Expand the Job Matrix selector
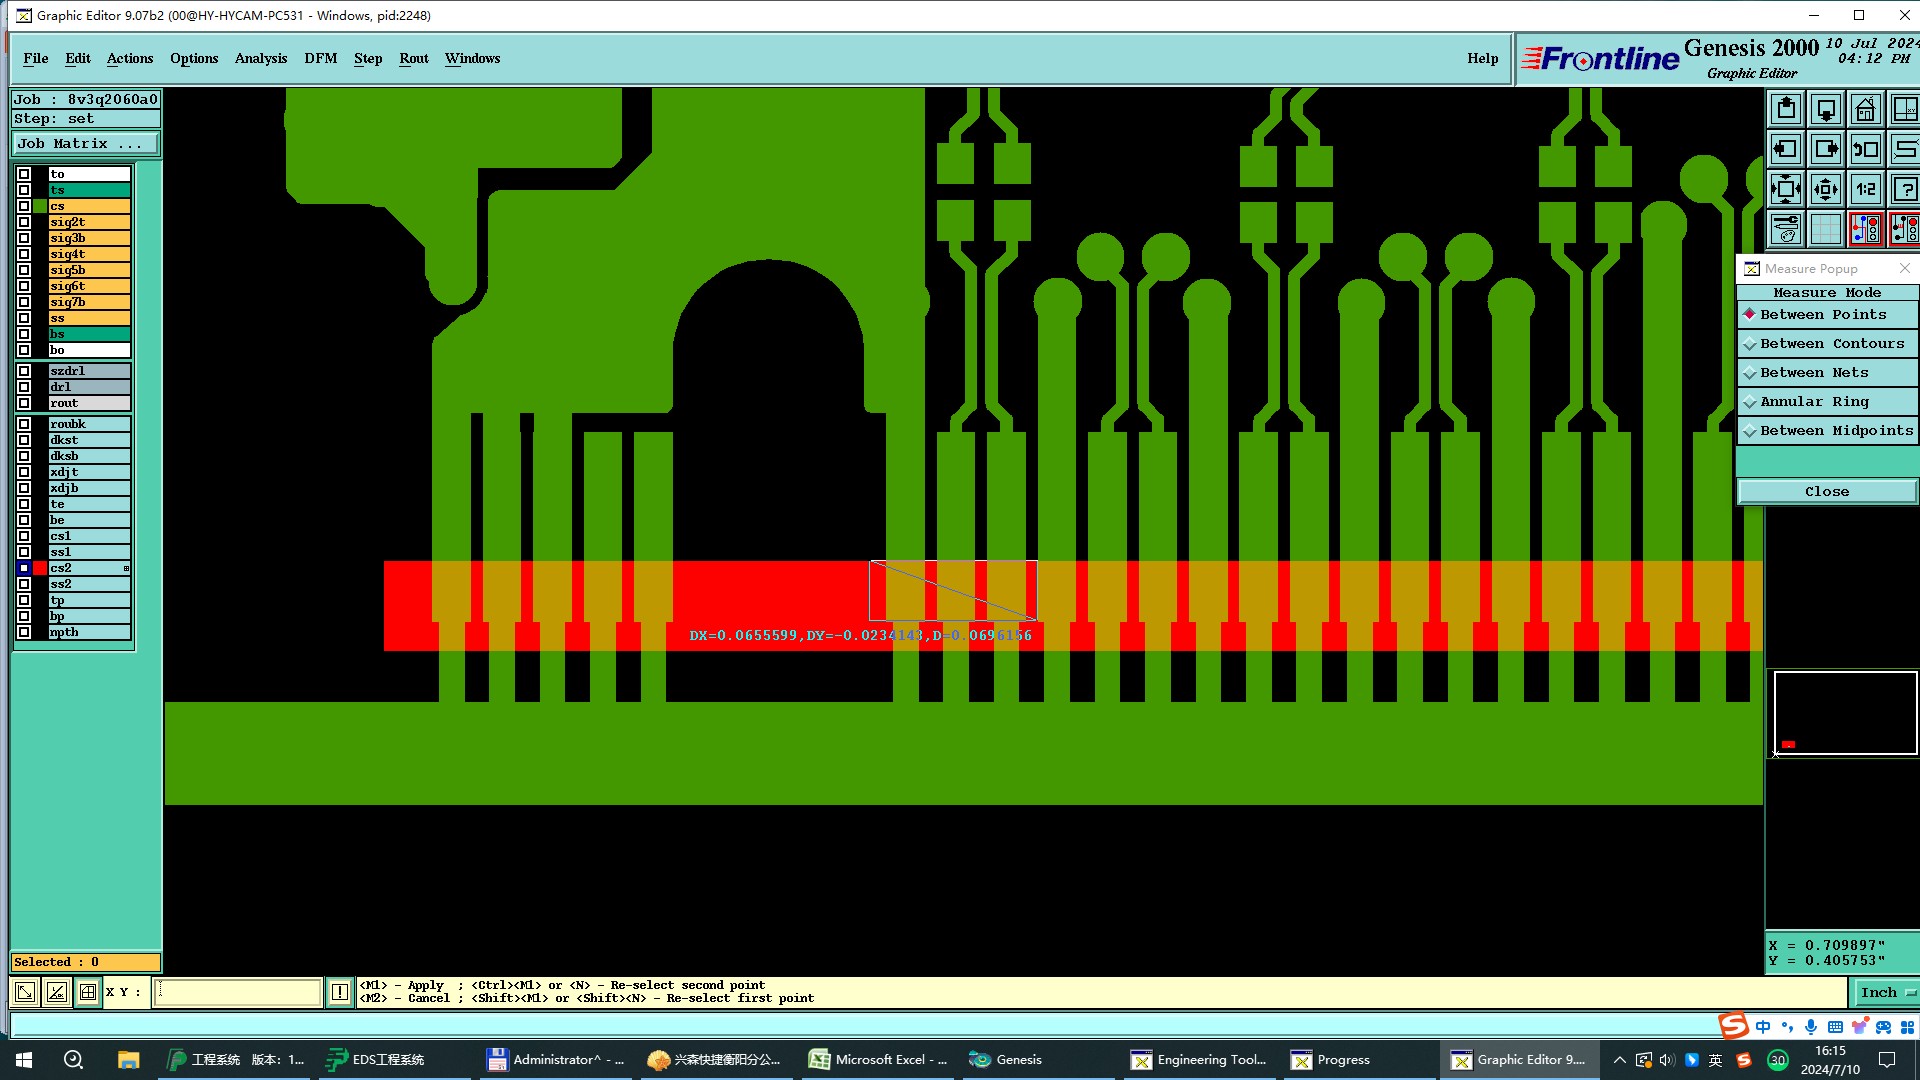This screenshot has width=1920, height=1080. click(x=85, y=143)
